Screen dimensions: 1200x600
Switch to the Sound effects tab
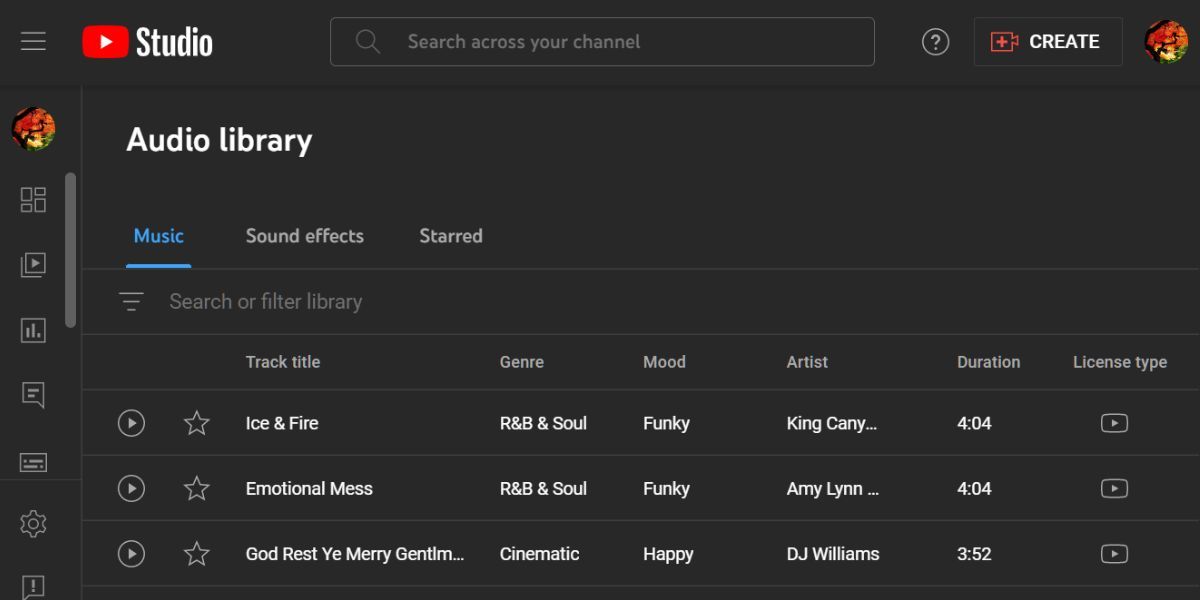(x=304, y=236)
